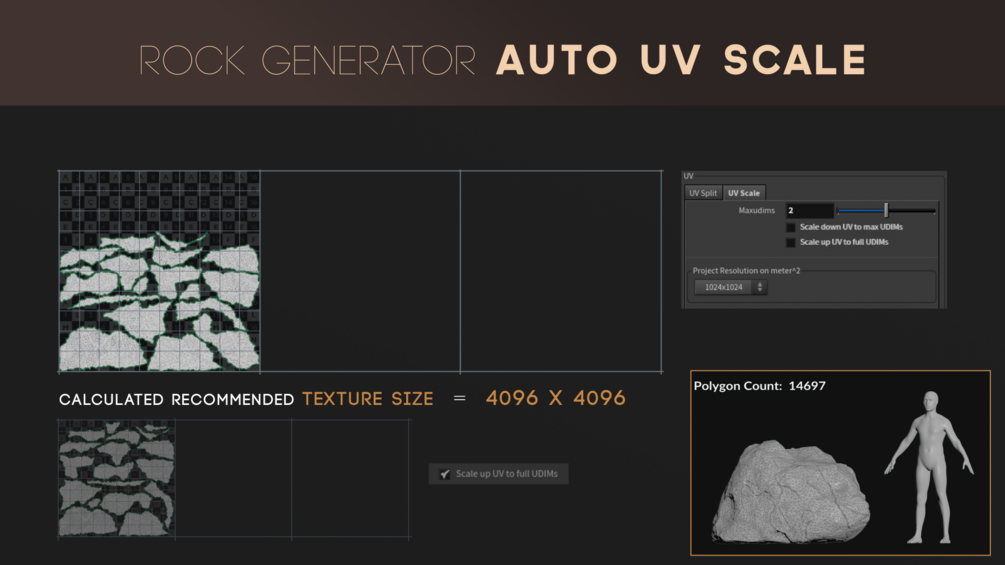Image resolution: width=1005 pixels, height=565 pixels.
Task: Select the UV Scale tab
Action: 743,193
